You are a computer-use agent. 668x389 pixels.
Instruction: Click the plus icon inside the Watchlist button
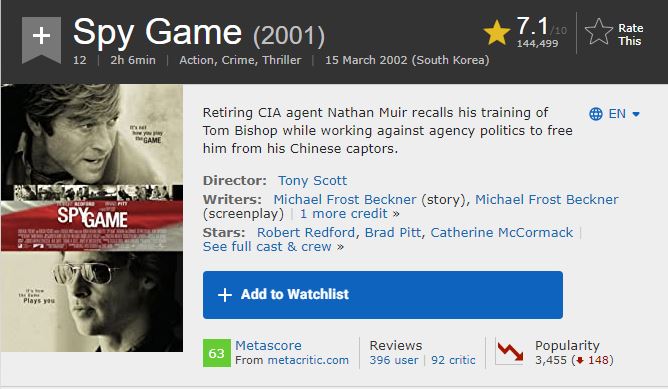pyautogui.click(x=225, y=295)
